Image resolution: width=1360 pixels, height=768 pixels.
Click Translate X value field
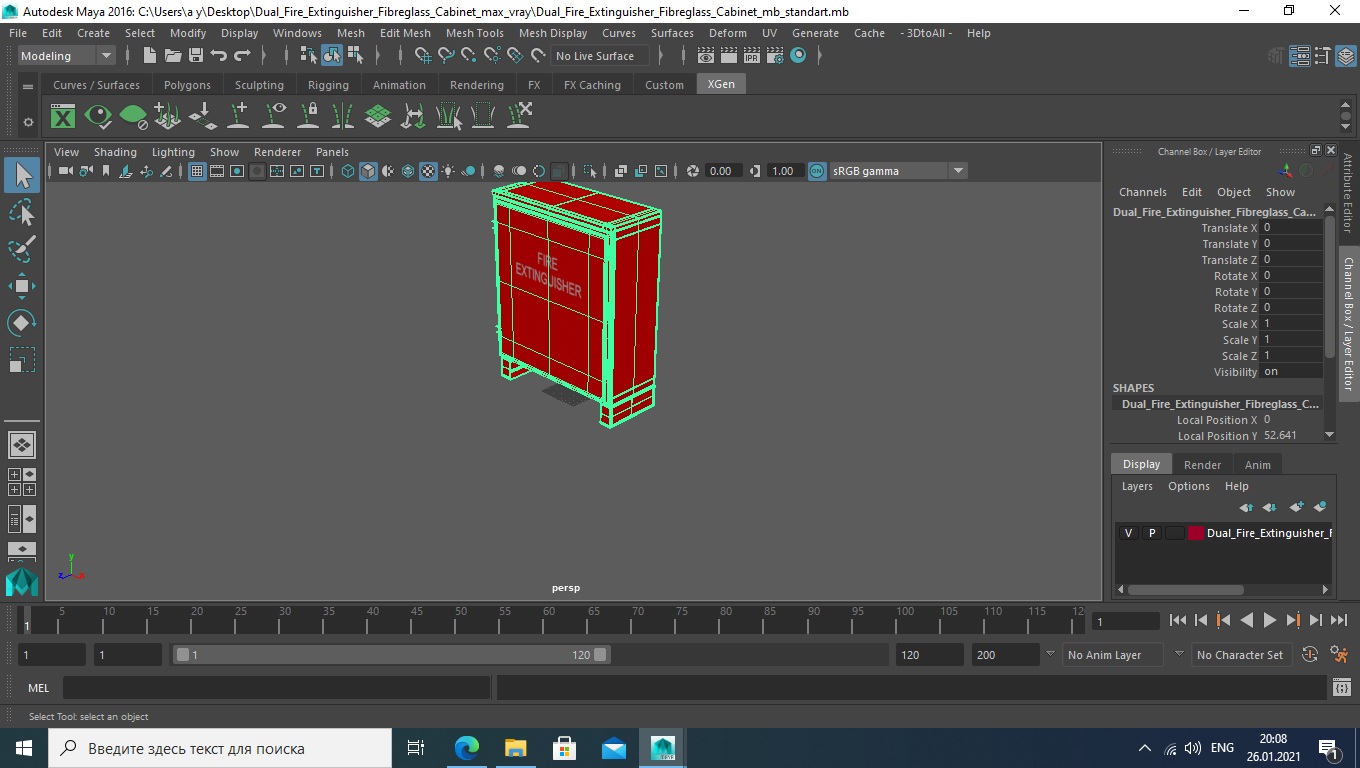click(1291, 228)
